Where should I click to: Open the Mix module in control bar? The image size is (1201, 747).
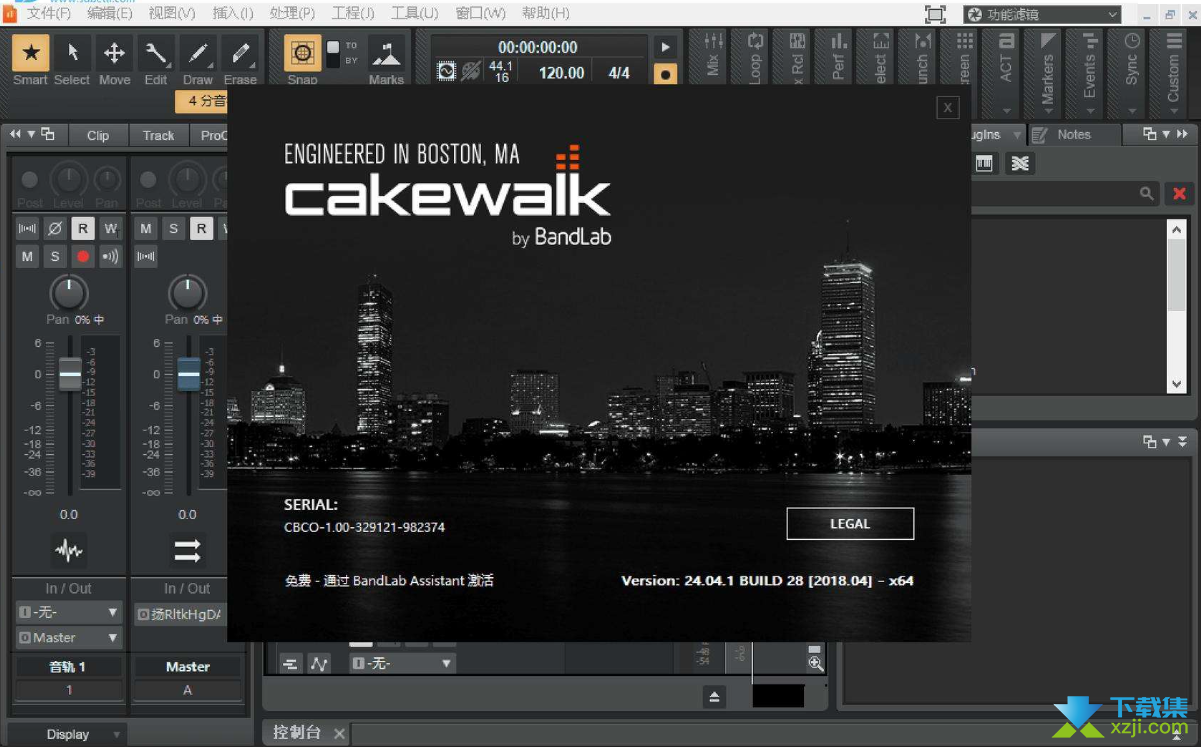713,57
